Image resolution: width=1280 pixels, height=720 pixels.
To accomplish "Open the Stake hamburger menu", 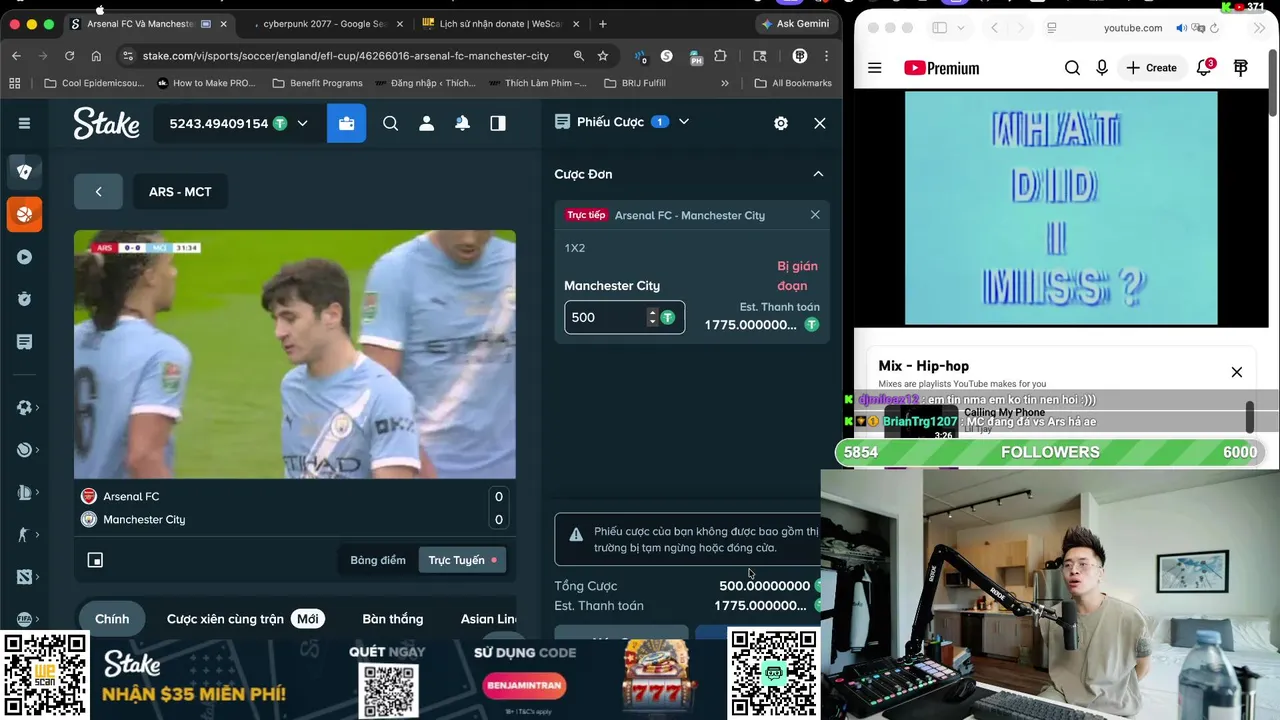I will [x=24, y=123].
